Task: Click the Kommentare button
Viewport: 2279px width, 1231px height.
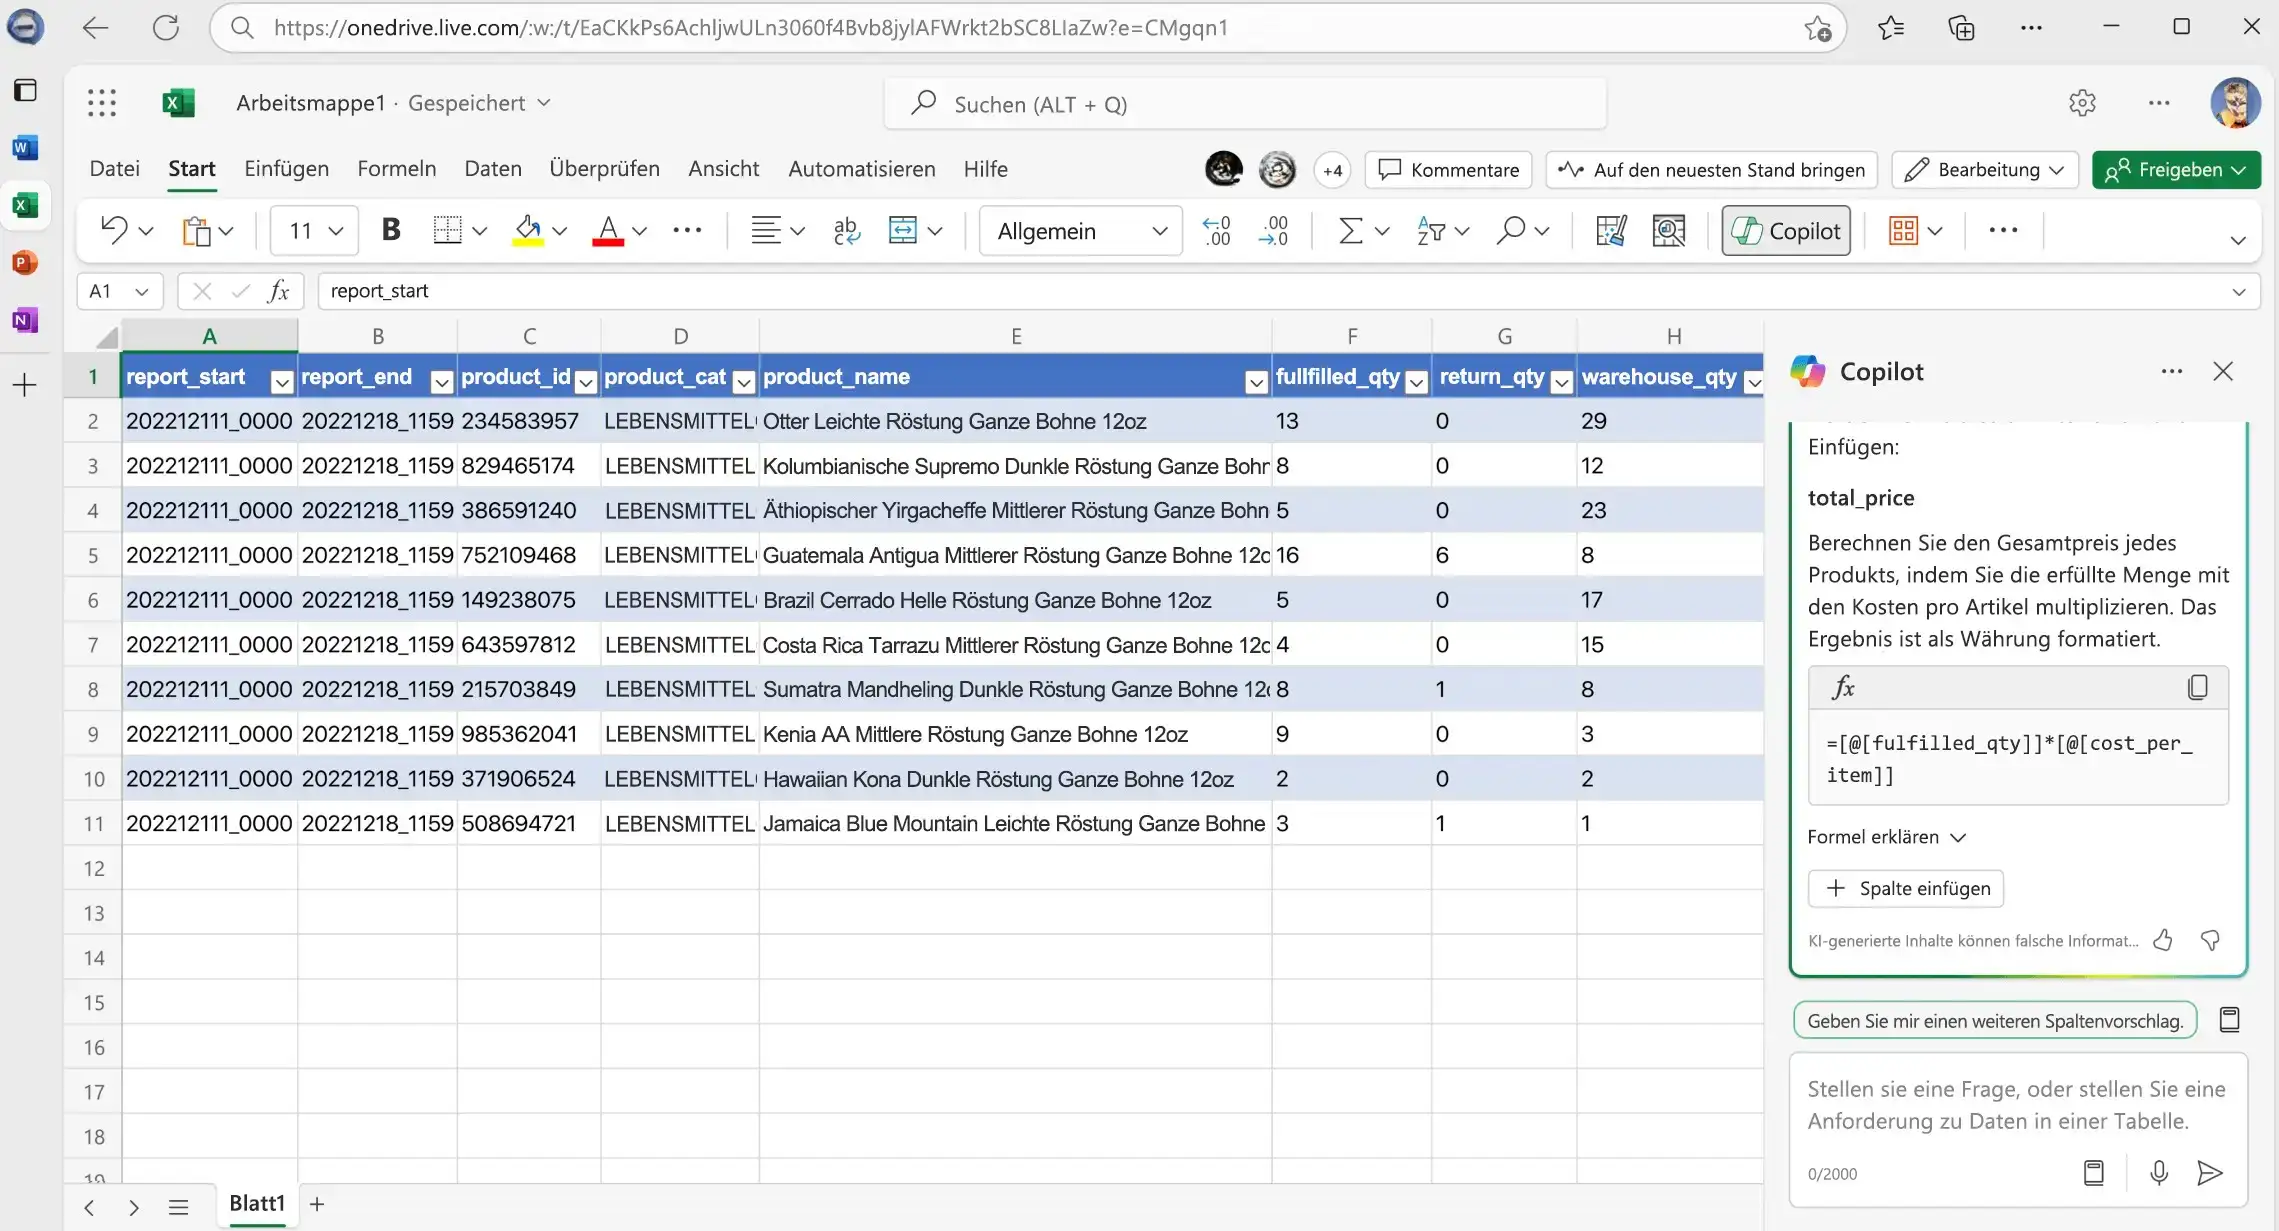Action: [x=1449, y=169]
